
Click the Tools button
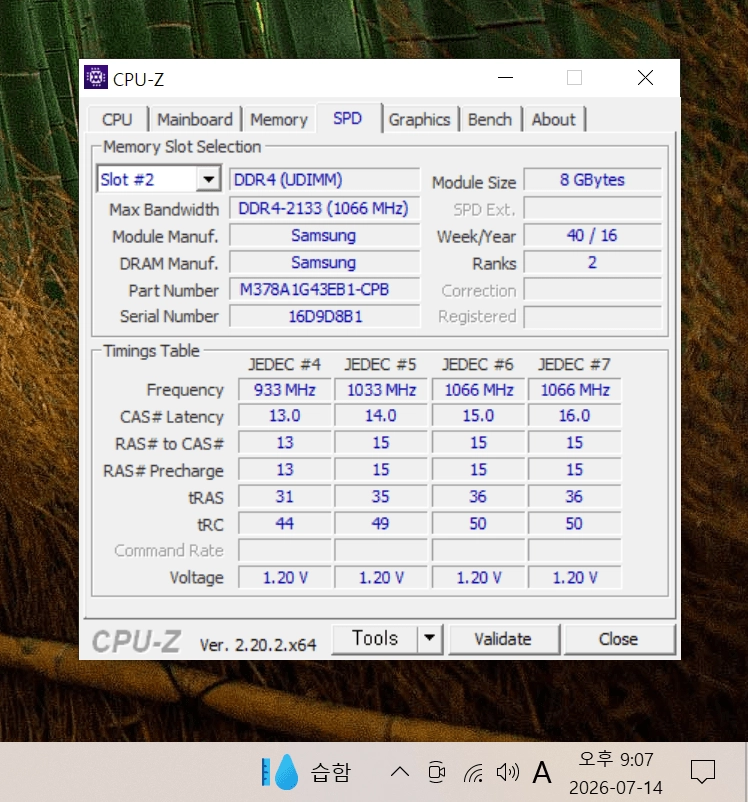tap(375, 638)
